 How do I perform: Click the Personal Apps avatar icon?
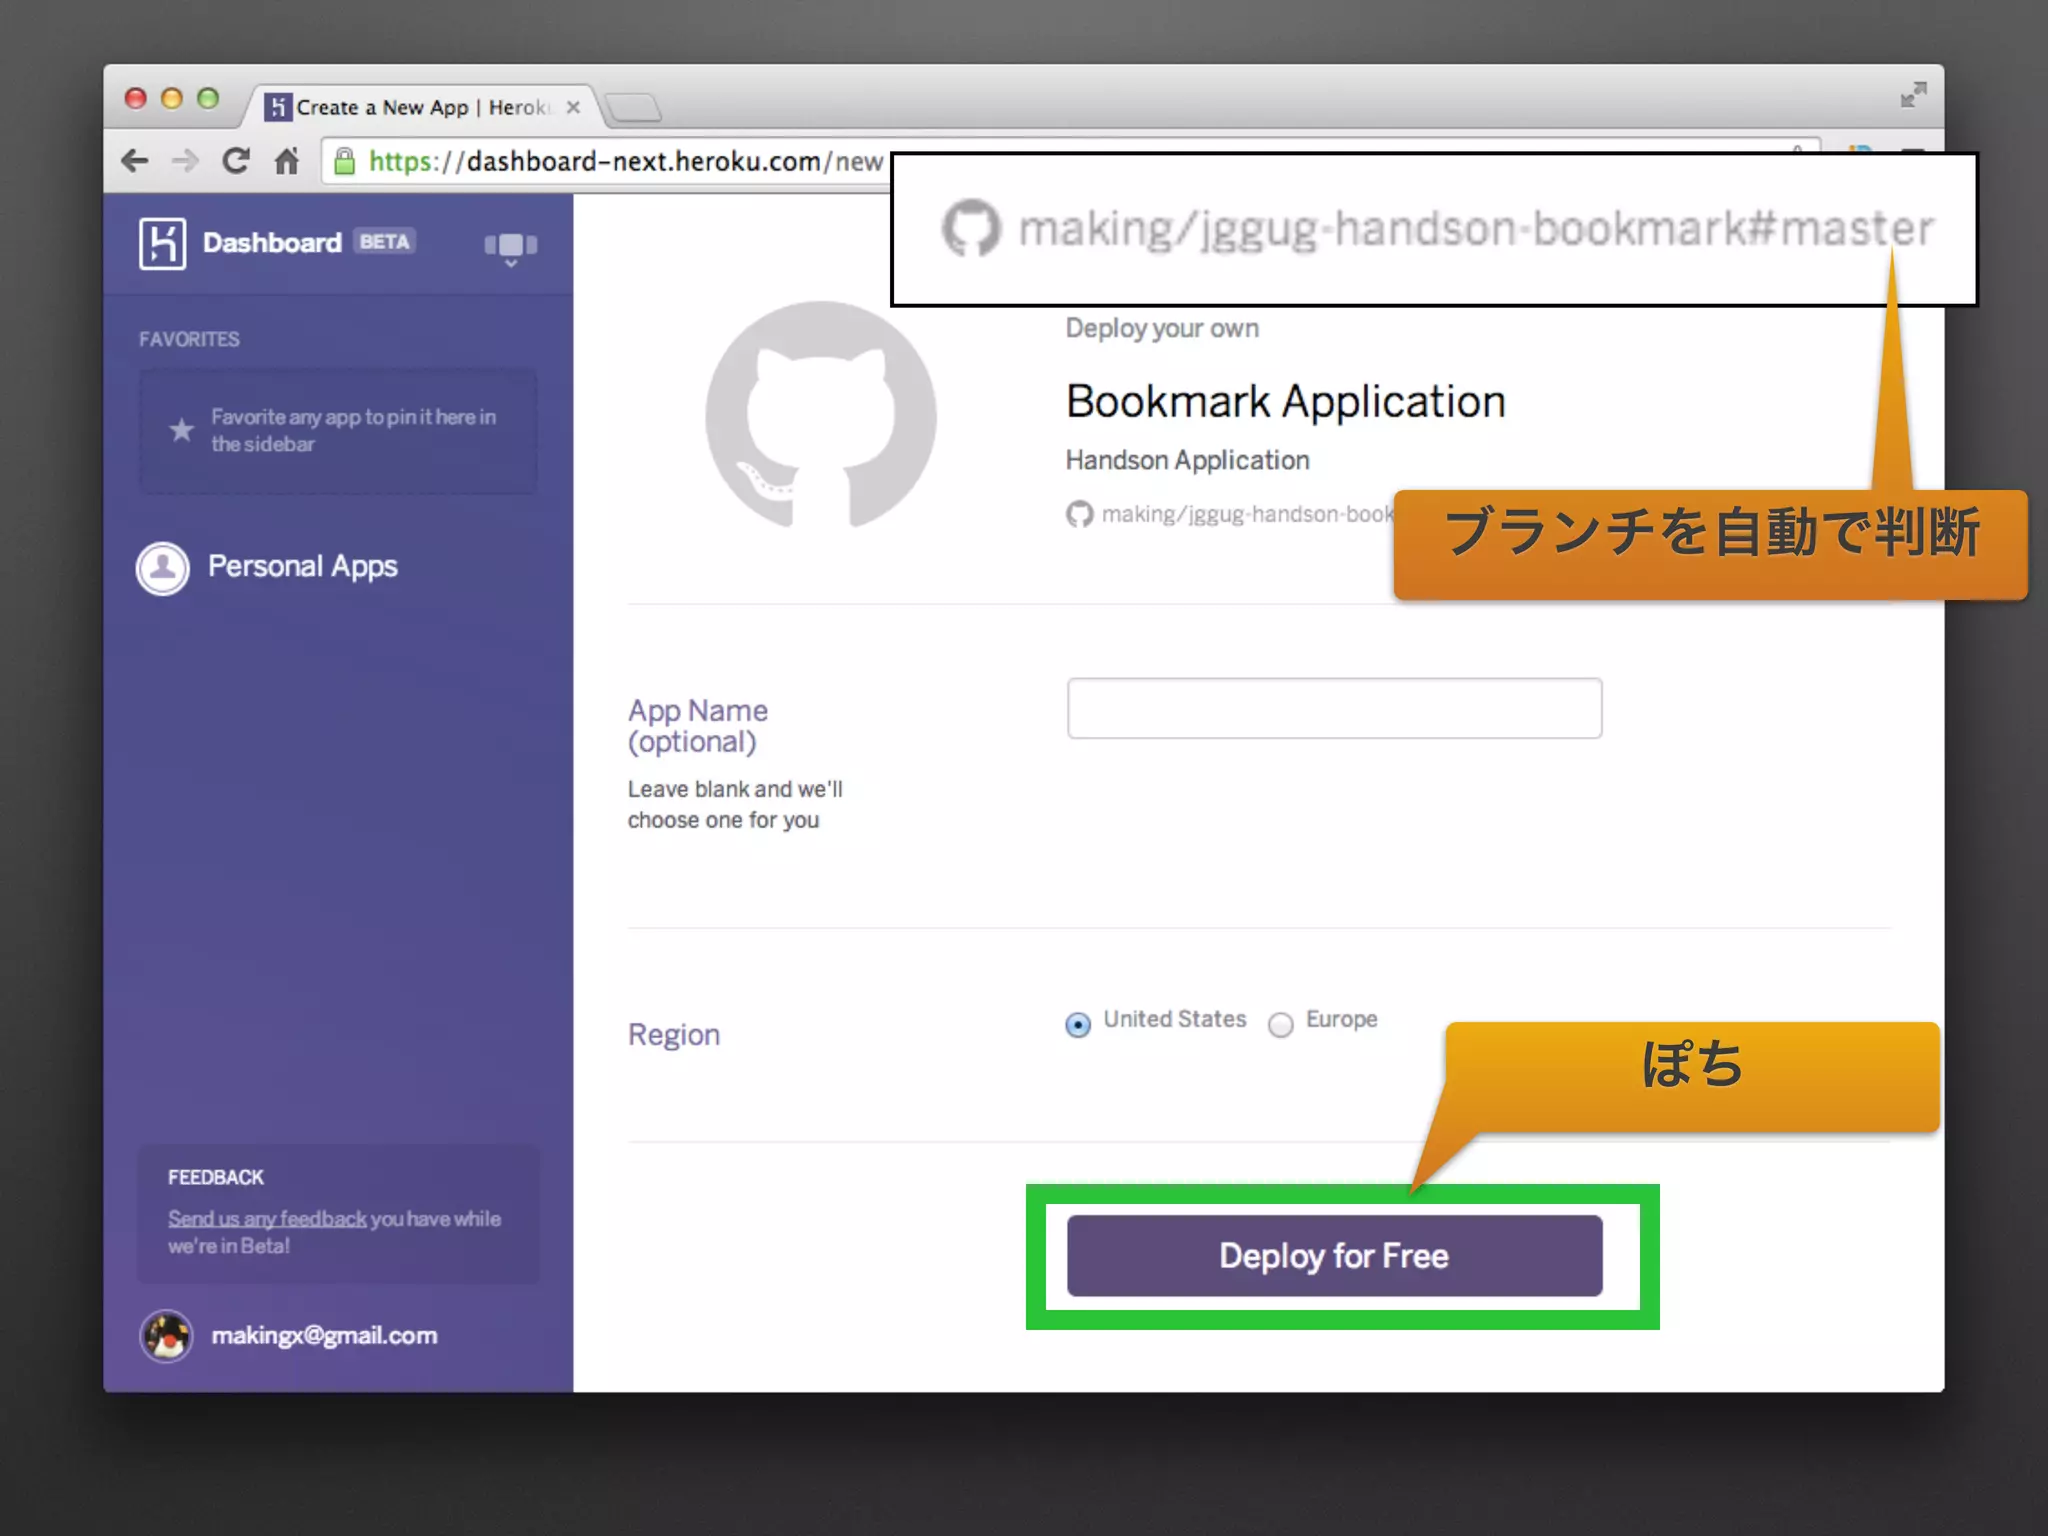pos(162,568)
